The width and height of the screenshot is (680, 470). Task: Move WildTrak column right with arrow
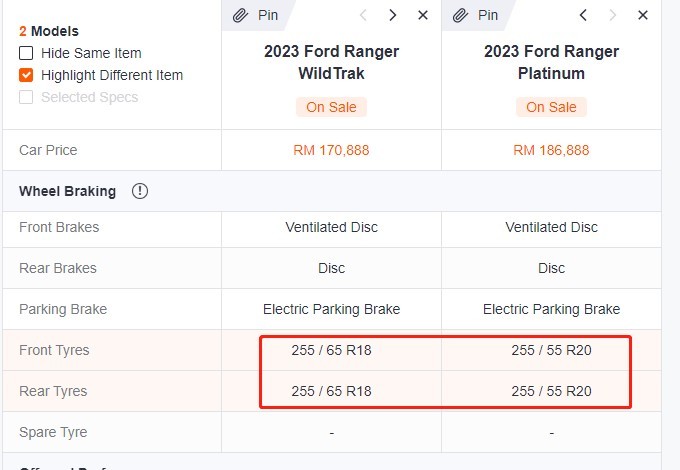[x=393, y=15]
